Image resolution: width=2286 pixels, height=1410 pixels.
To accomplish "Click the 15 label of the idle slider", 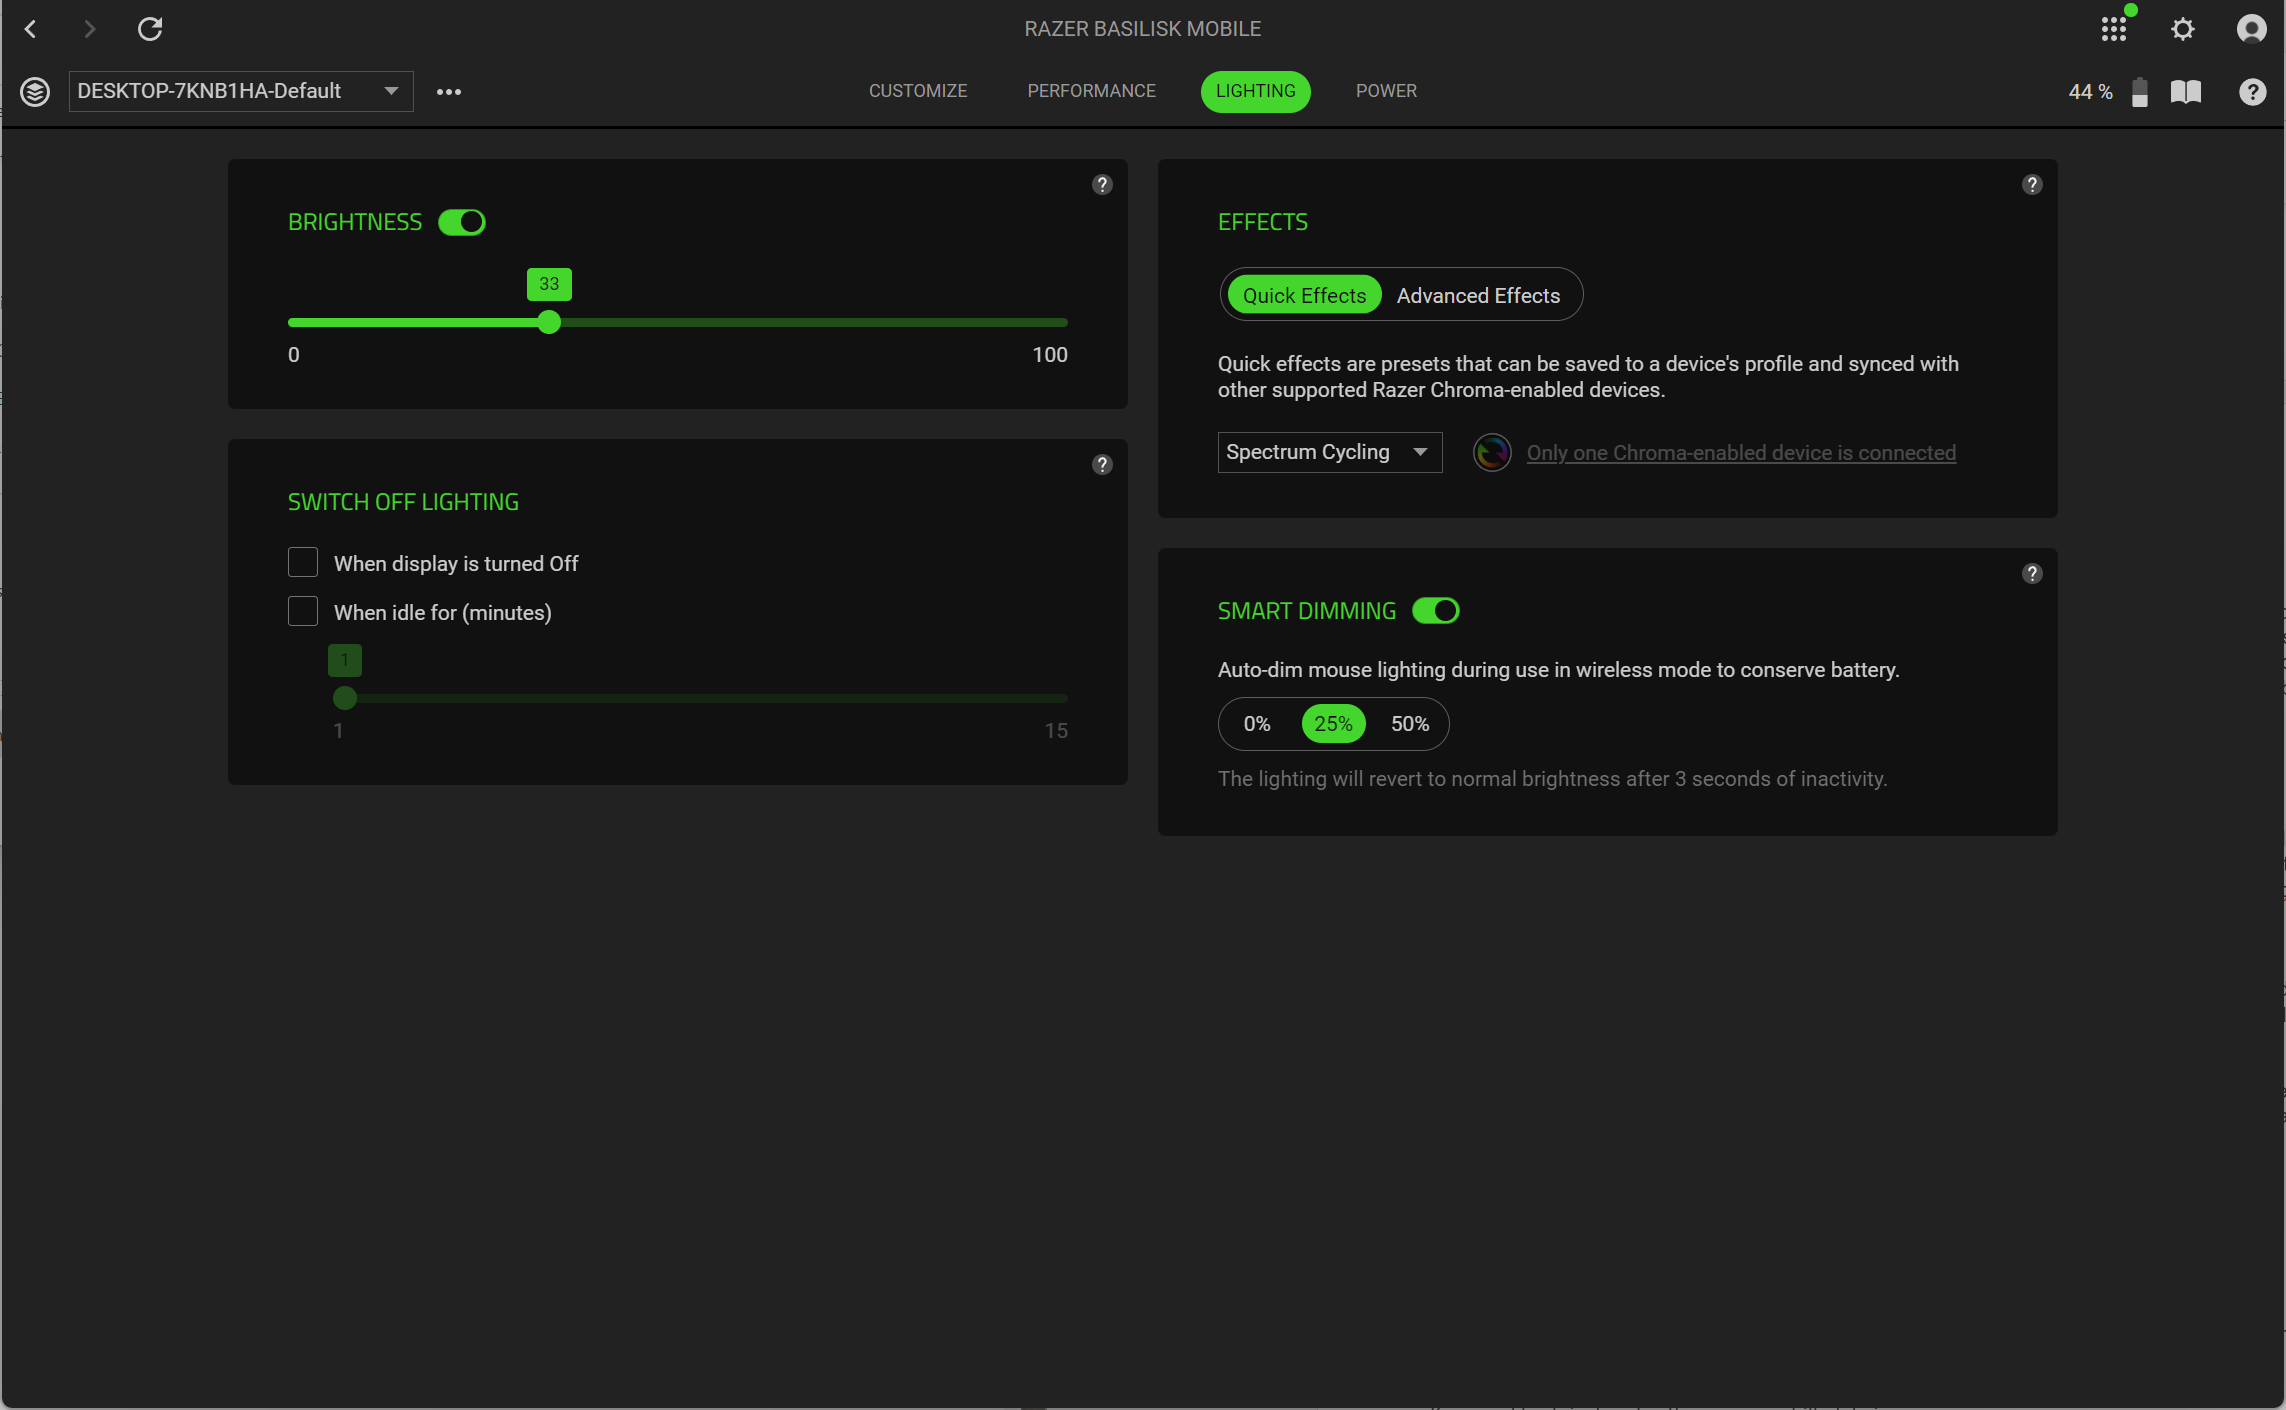I will (x=1056, y=731).
